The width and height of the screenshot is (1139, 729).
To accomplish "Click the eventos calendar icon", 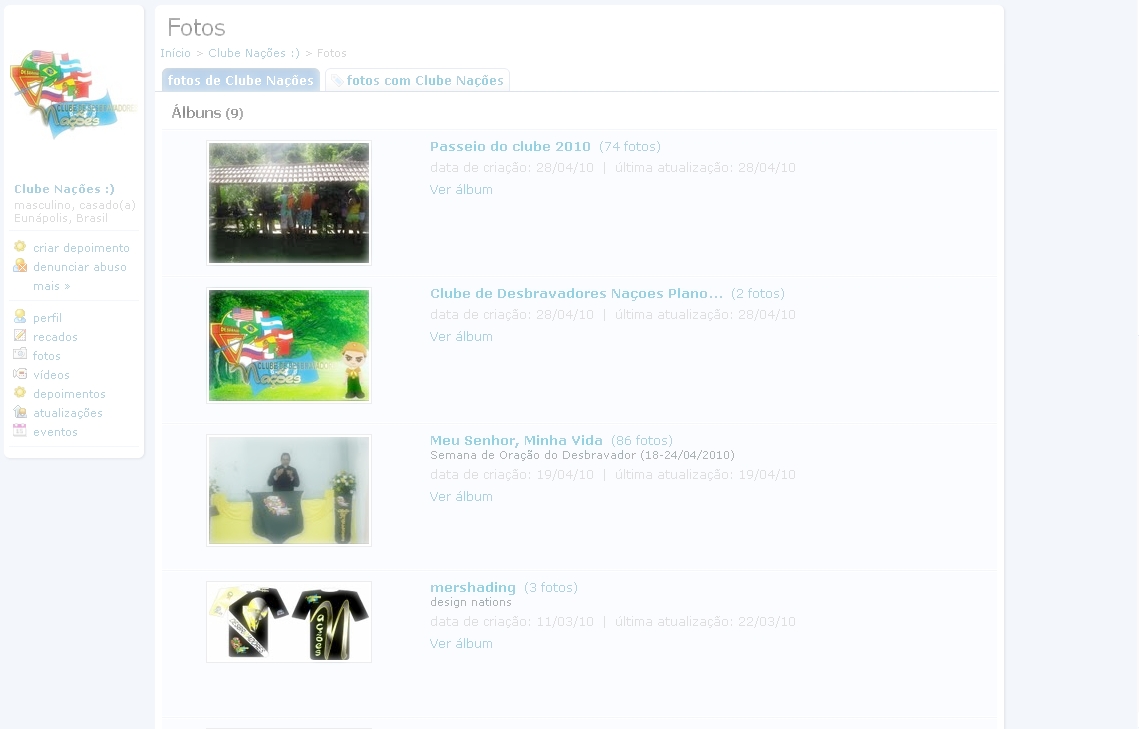I will tap(20, 431).
